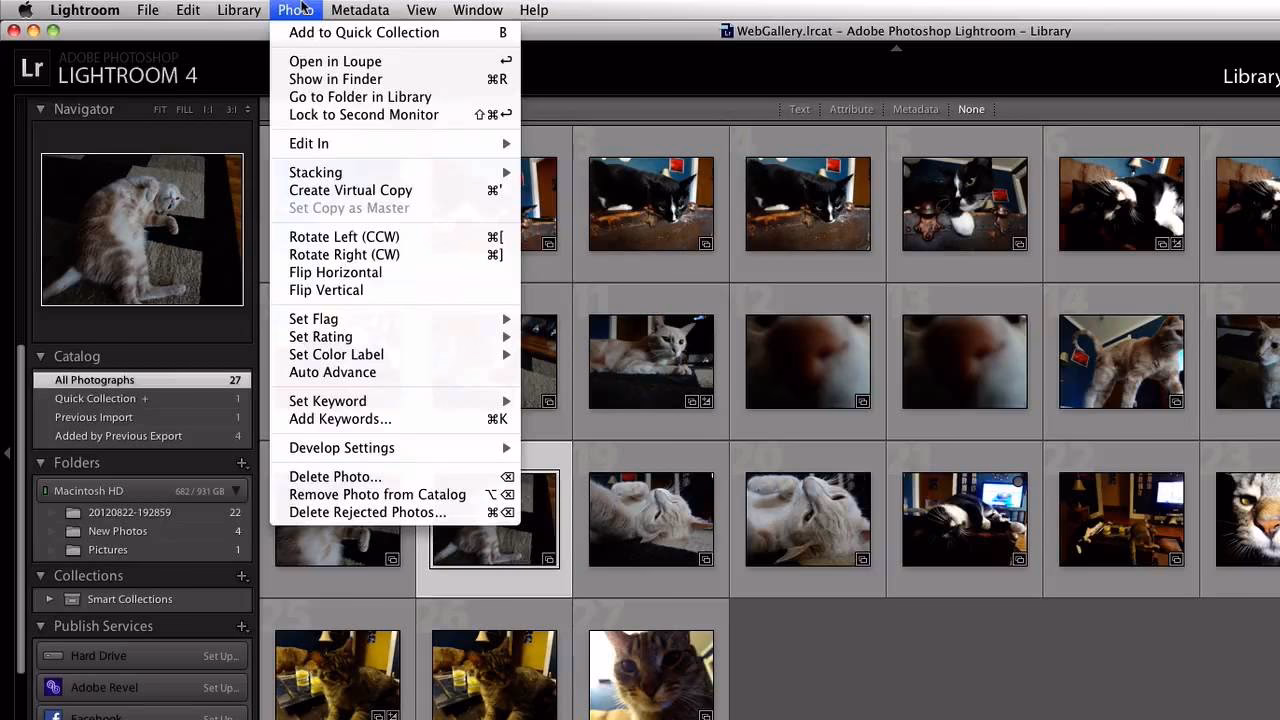
Task: Enable the Metadata filter
Action: (x=915, y=109)
